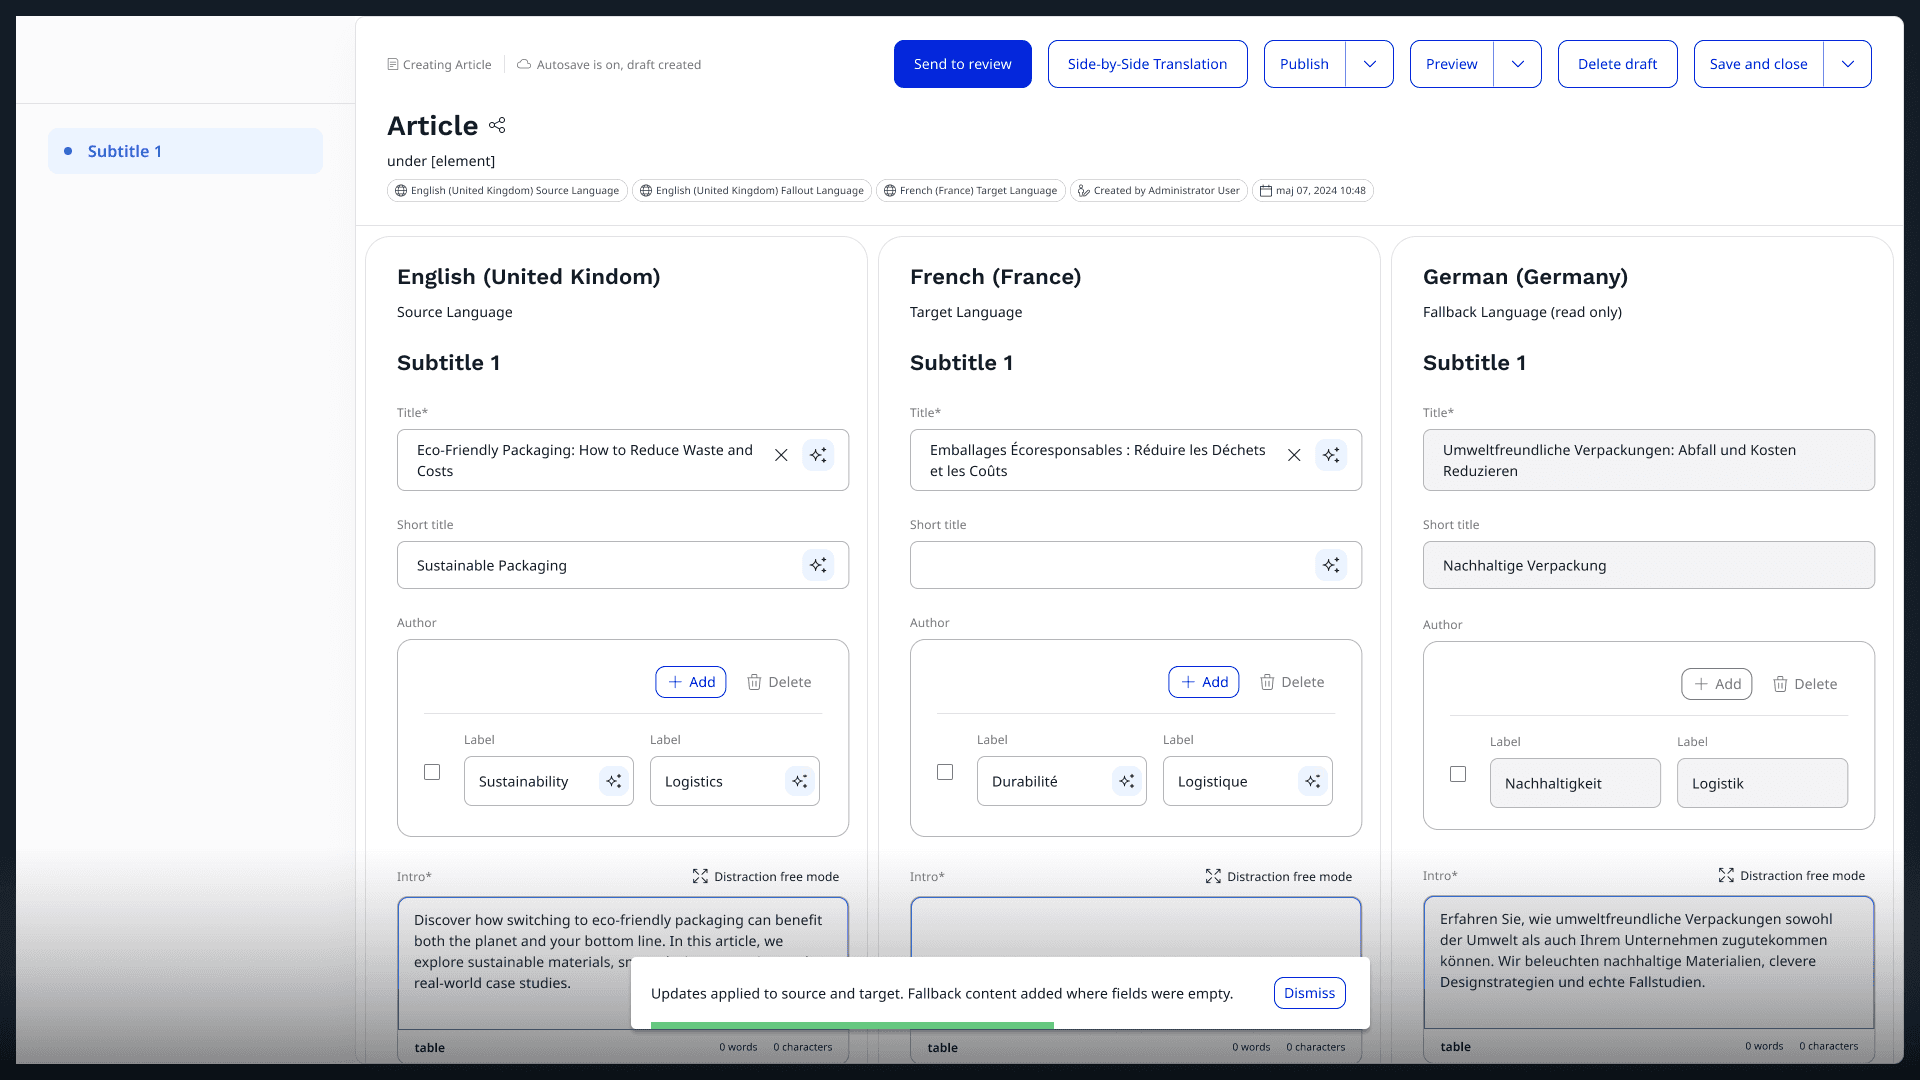Click AI sparkle icon in Sustainability label field

click(x=614, y=781)
